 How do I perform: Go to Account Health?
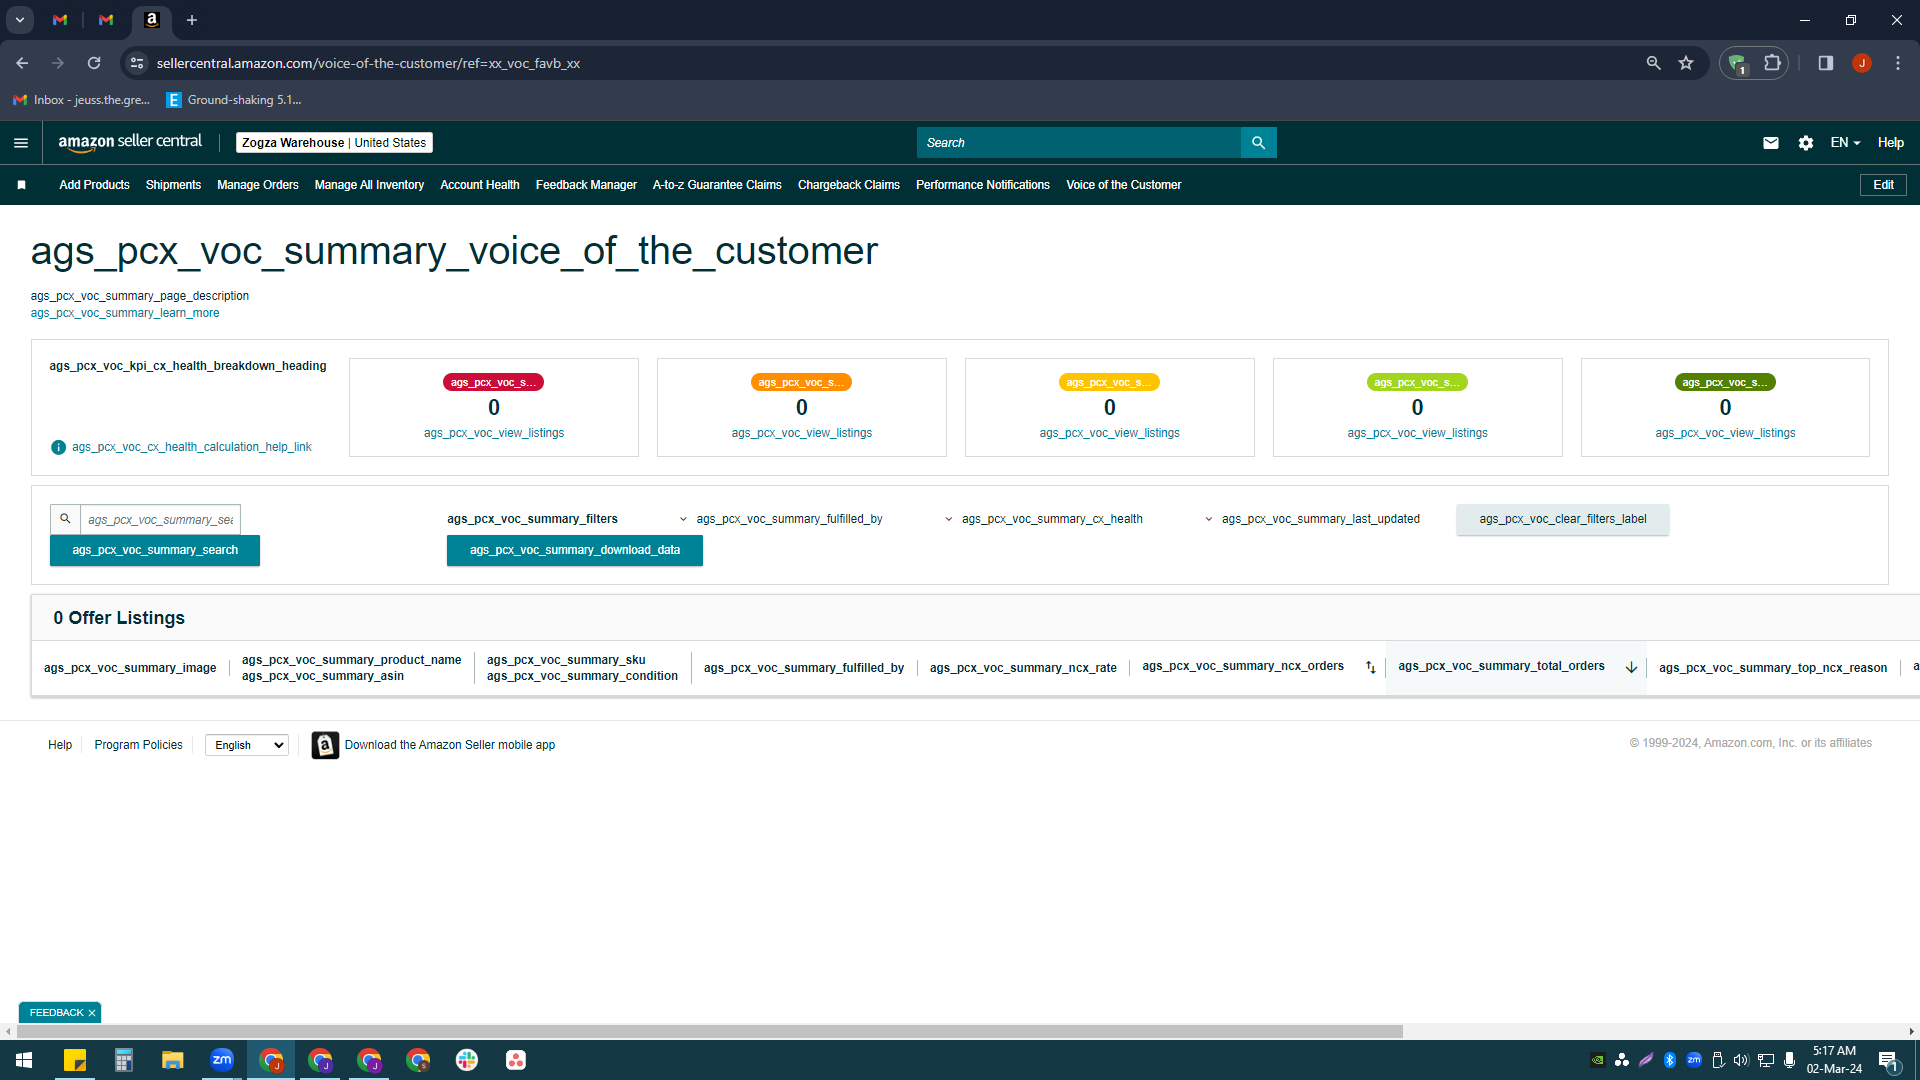click(480, 185)
